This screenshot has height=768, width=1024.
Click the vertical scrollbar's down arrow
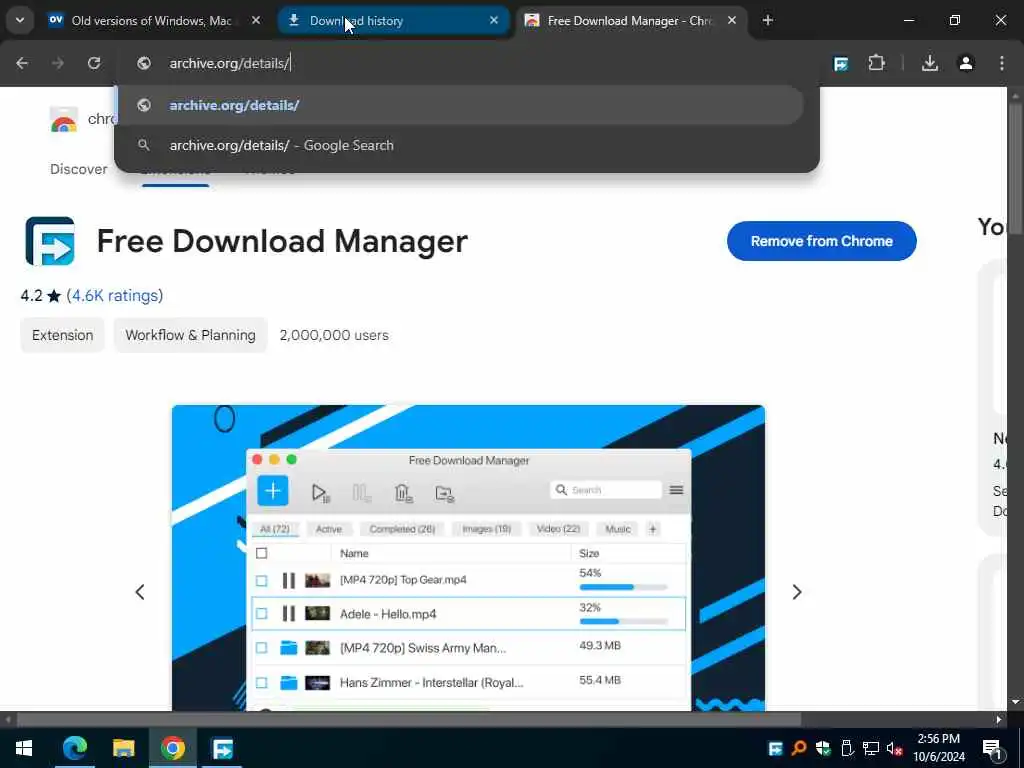pyautogui.click(x=1016, y=702)
